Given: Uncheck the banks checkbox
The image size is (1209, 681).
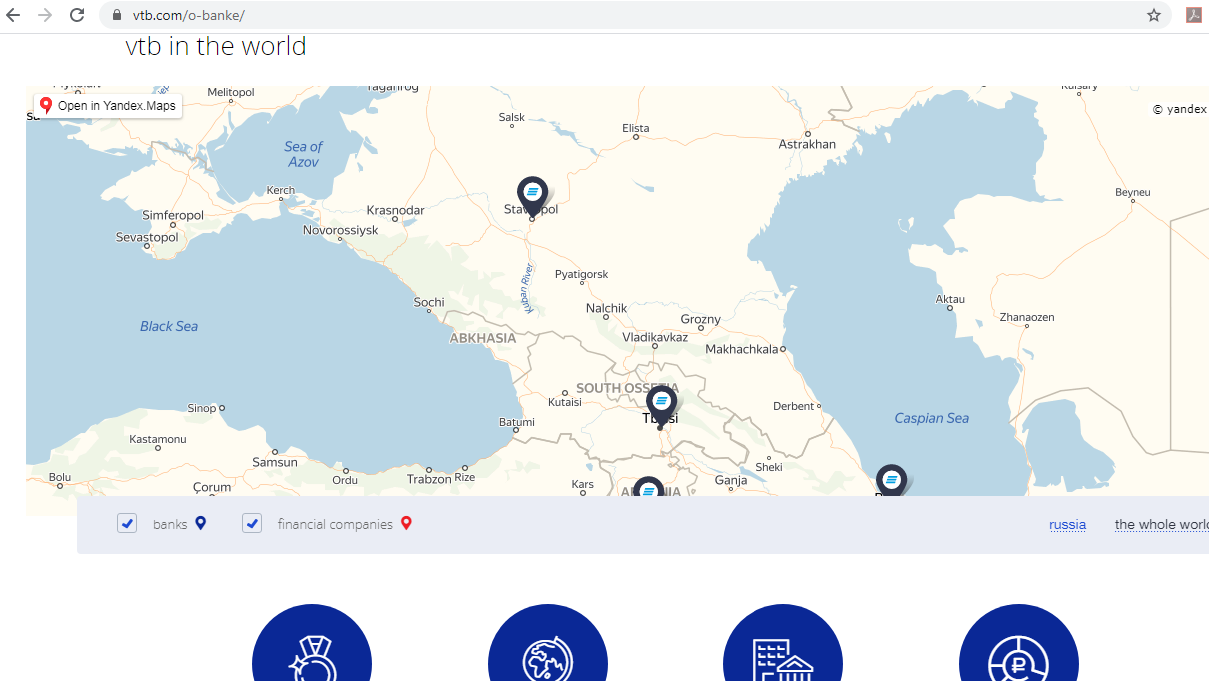Looking at the screenshot, I should [127, 523].
